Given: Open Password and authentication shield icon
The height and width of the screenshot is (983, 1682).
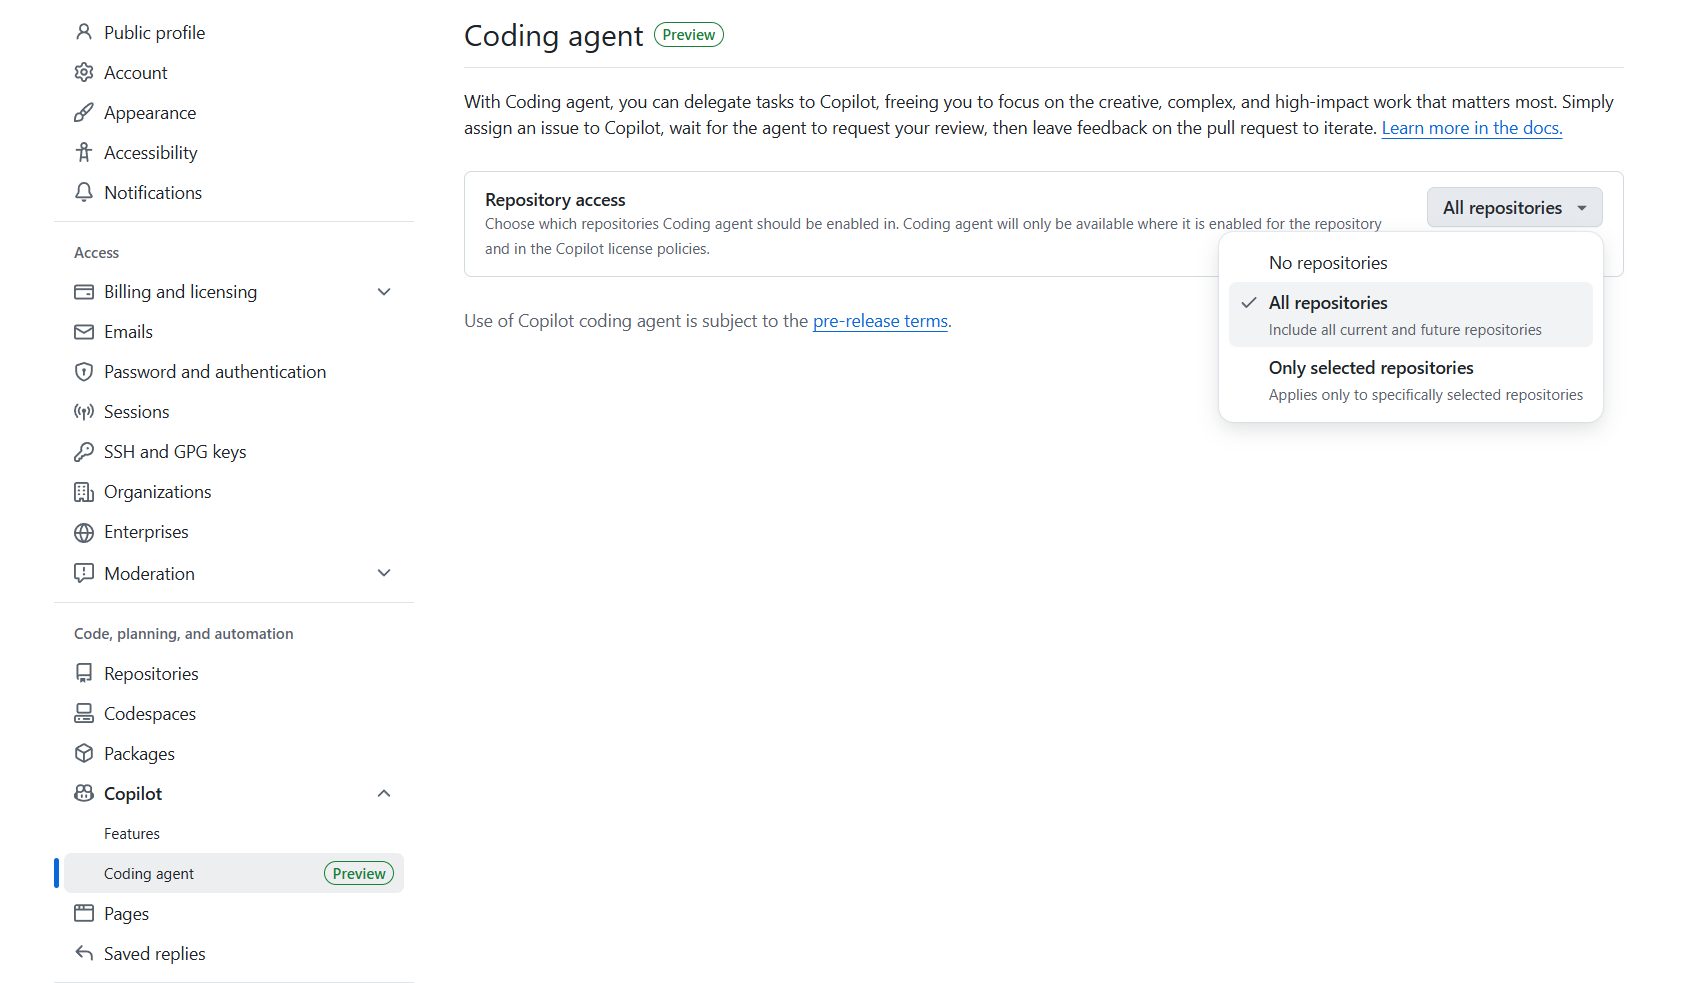Looking at the screenshot, I should pyautogui.click(x=84, y=371).
